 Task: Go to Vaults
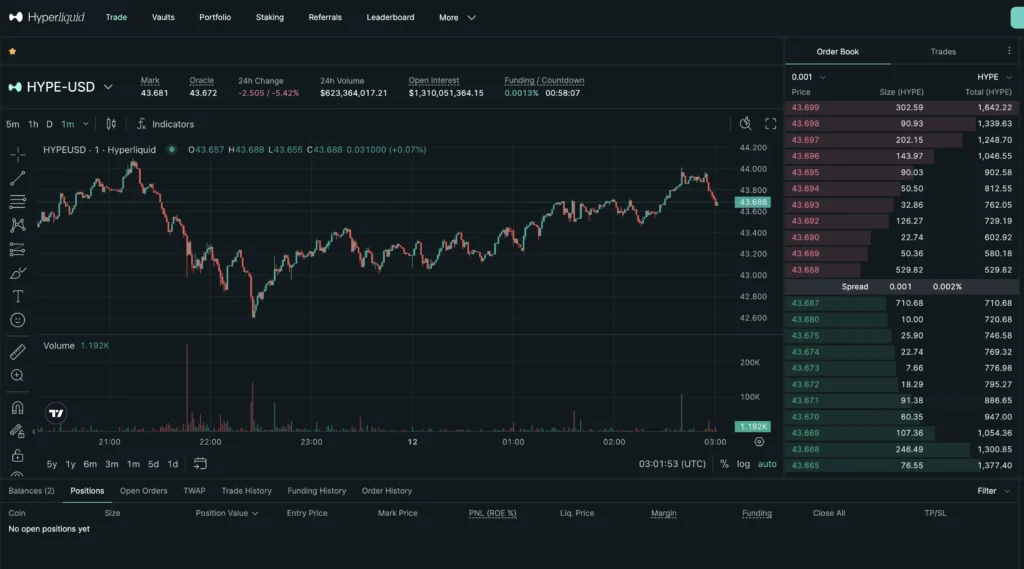(x=163, y=18)
